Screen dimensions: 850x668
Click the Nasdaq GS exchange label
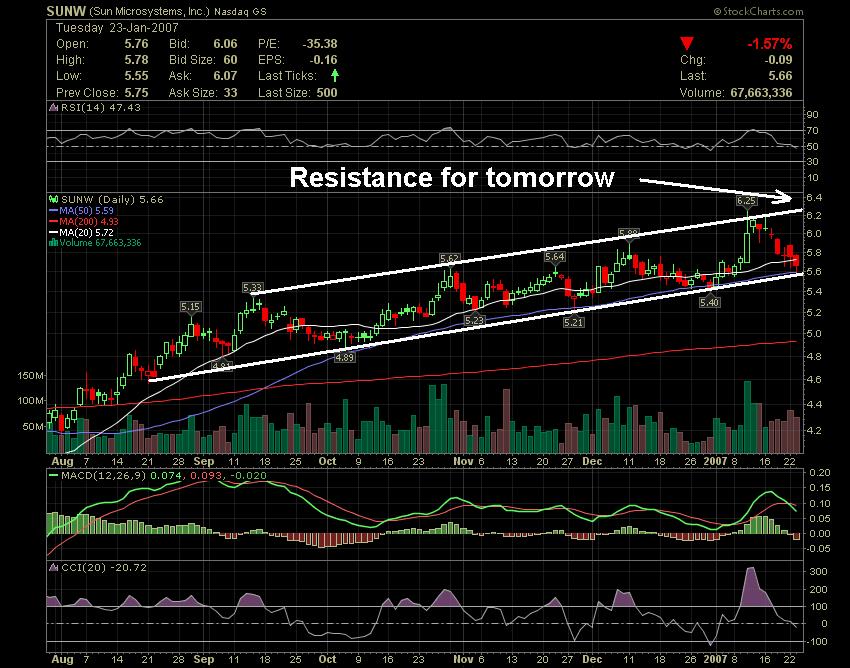pos(240,11)
